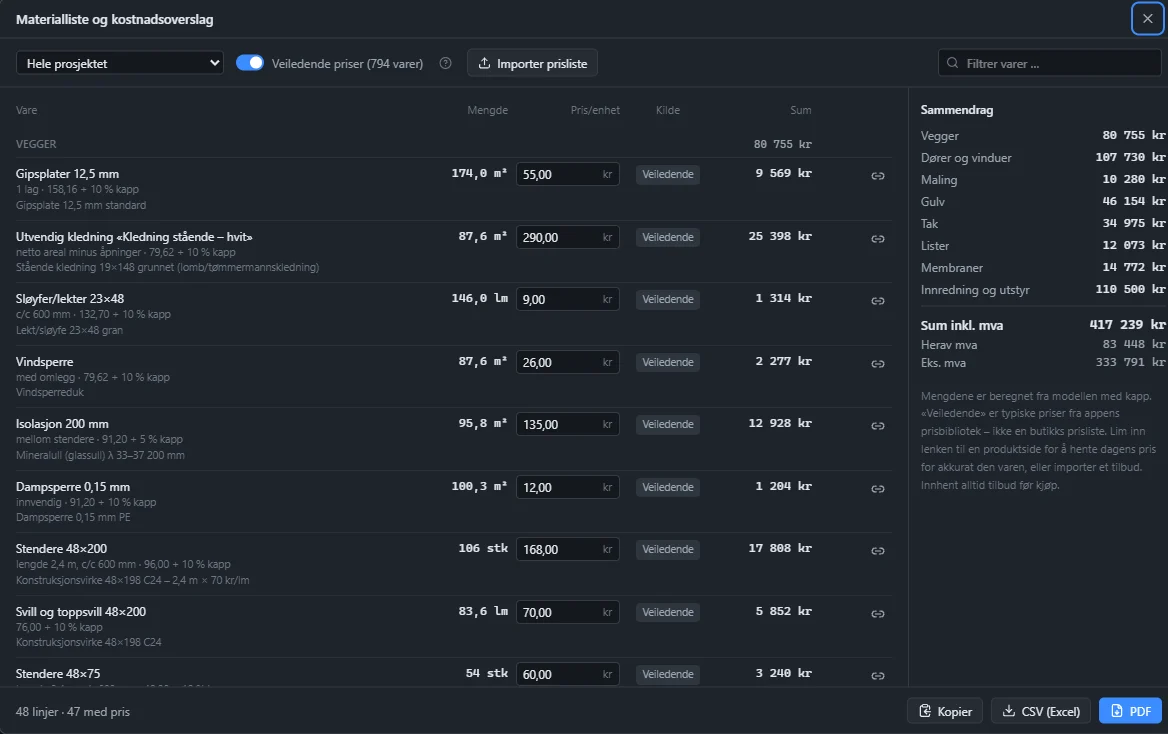Copy the list with Kopier button

[945, 711]
